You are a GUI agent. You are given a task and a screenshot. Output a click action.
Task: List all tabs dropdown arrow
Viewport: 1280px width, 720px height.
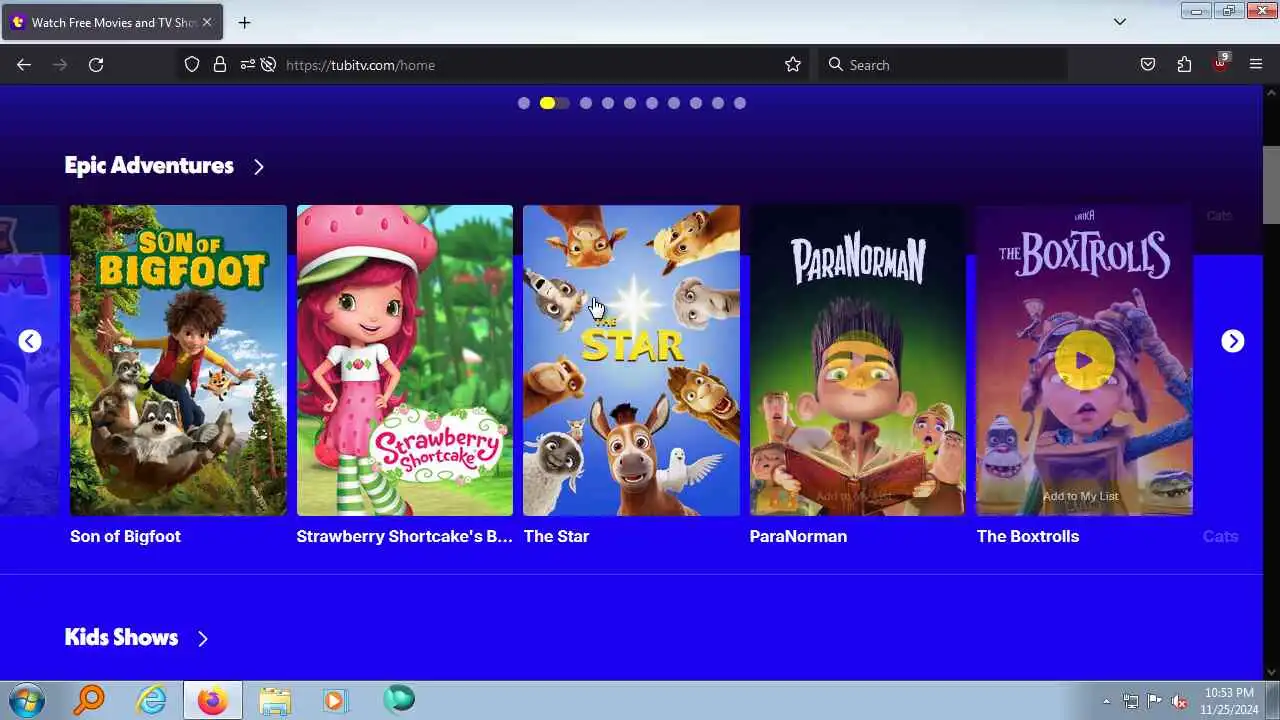(1120, 22)
